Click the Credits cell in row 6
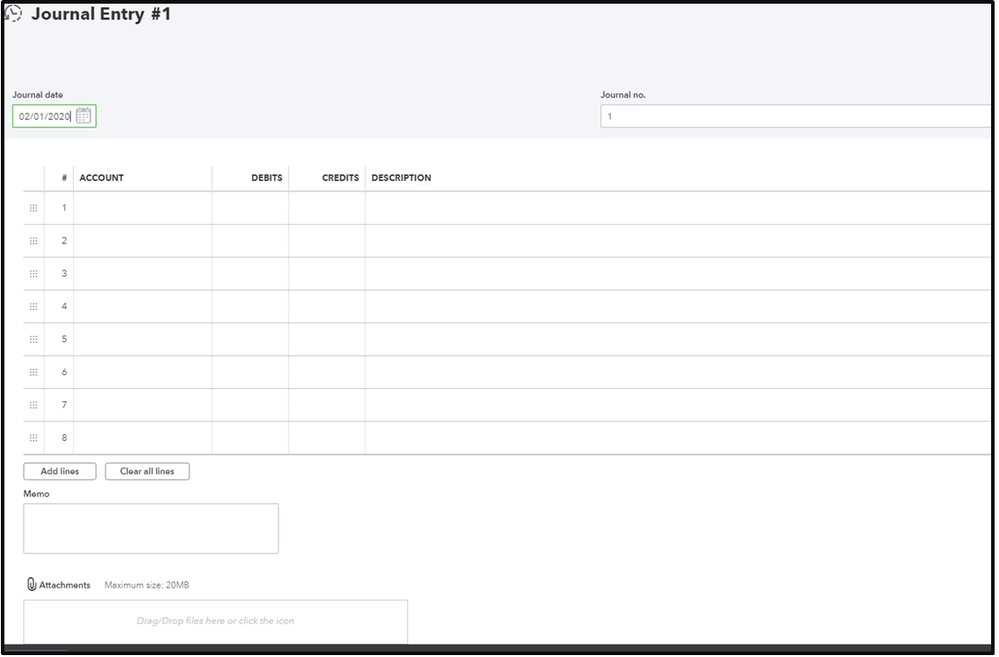 click(327, 372)
